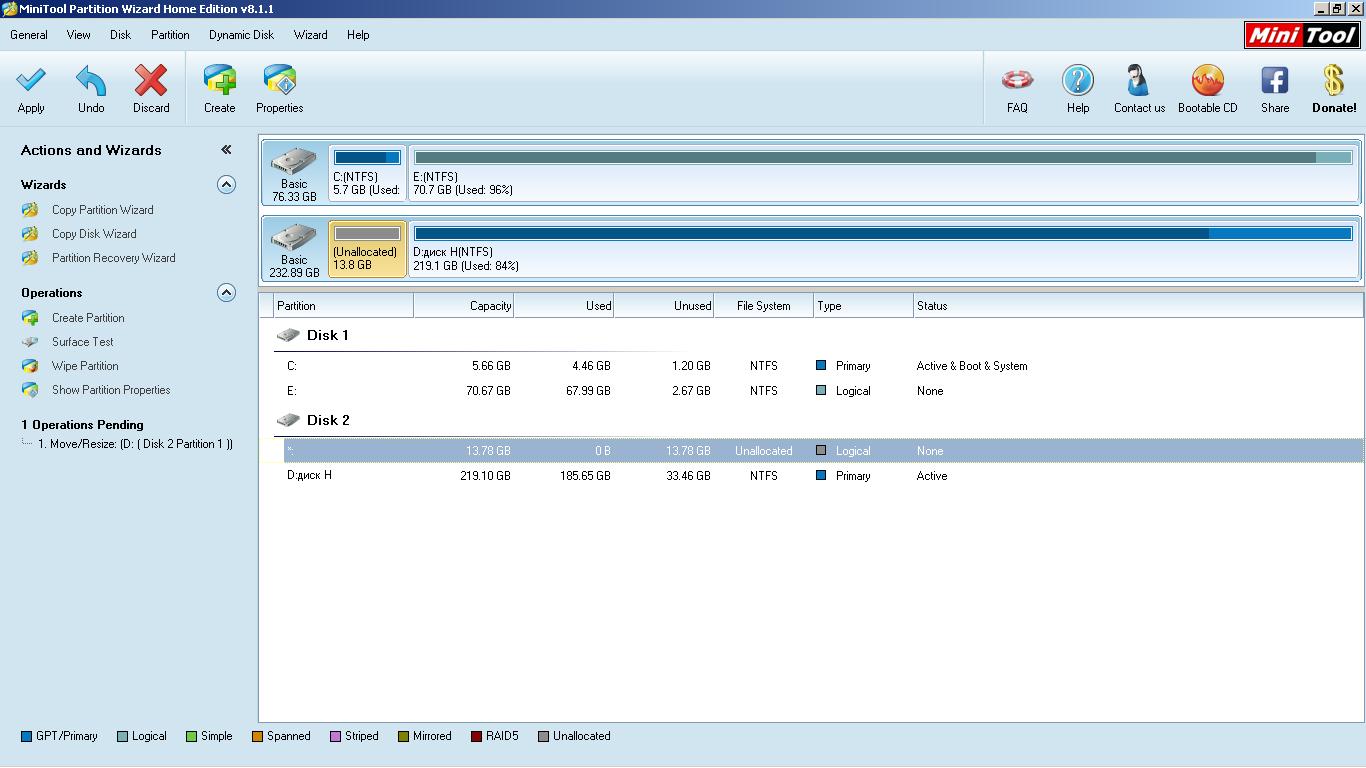This screenshot has width=1366, height=768.
Task: Sort by Type column header
Action: tap(864, 306)
